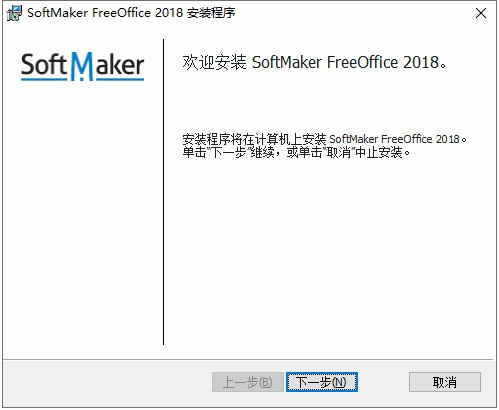Click the blank area beneath the SoftMaker logo
499x410 pixels.
click(82, 213)
